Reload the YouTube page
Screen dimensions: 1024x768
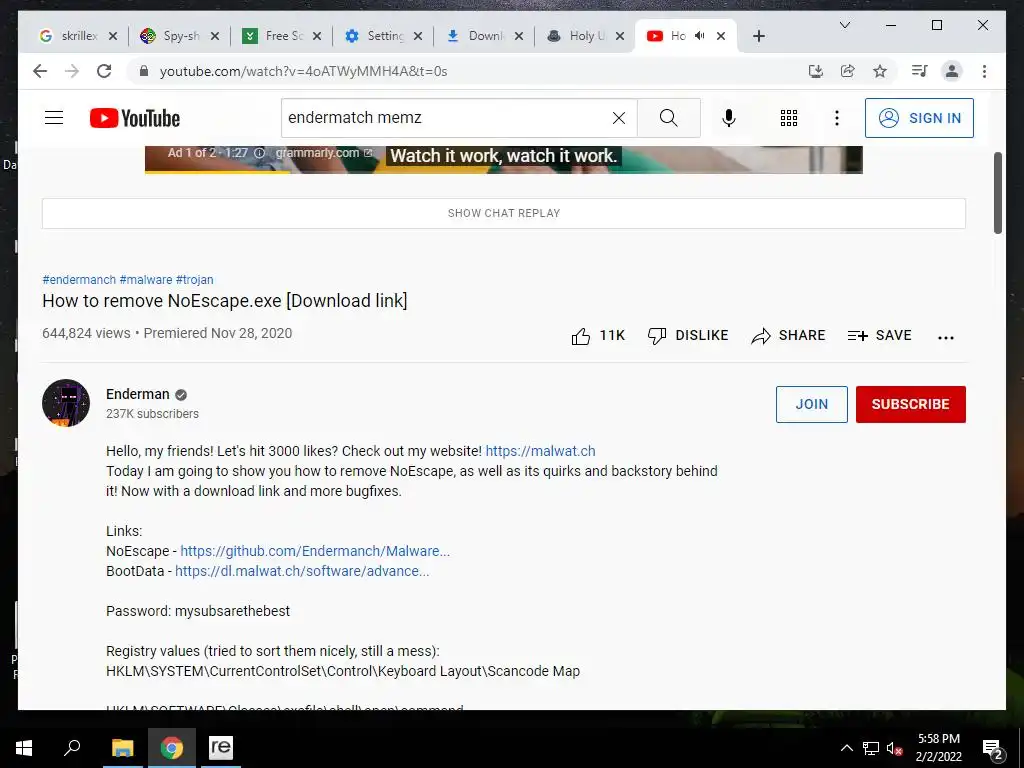(x=104, y=71)
